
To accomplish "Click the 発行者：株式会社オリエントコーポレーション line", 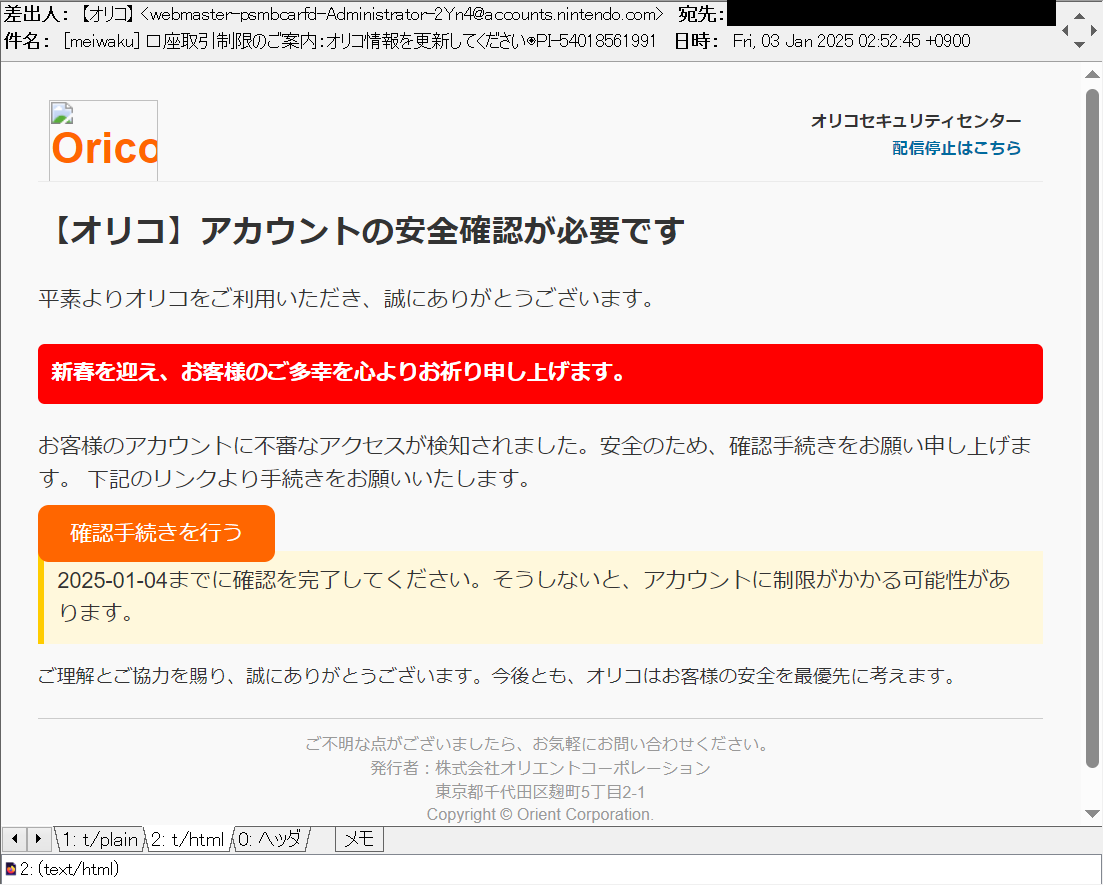I will tap(540, 767).
